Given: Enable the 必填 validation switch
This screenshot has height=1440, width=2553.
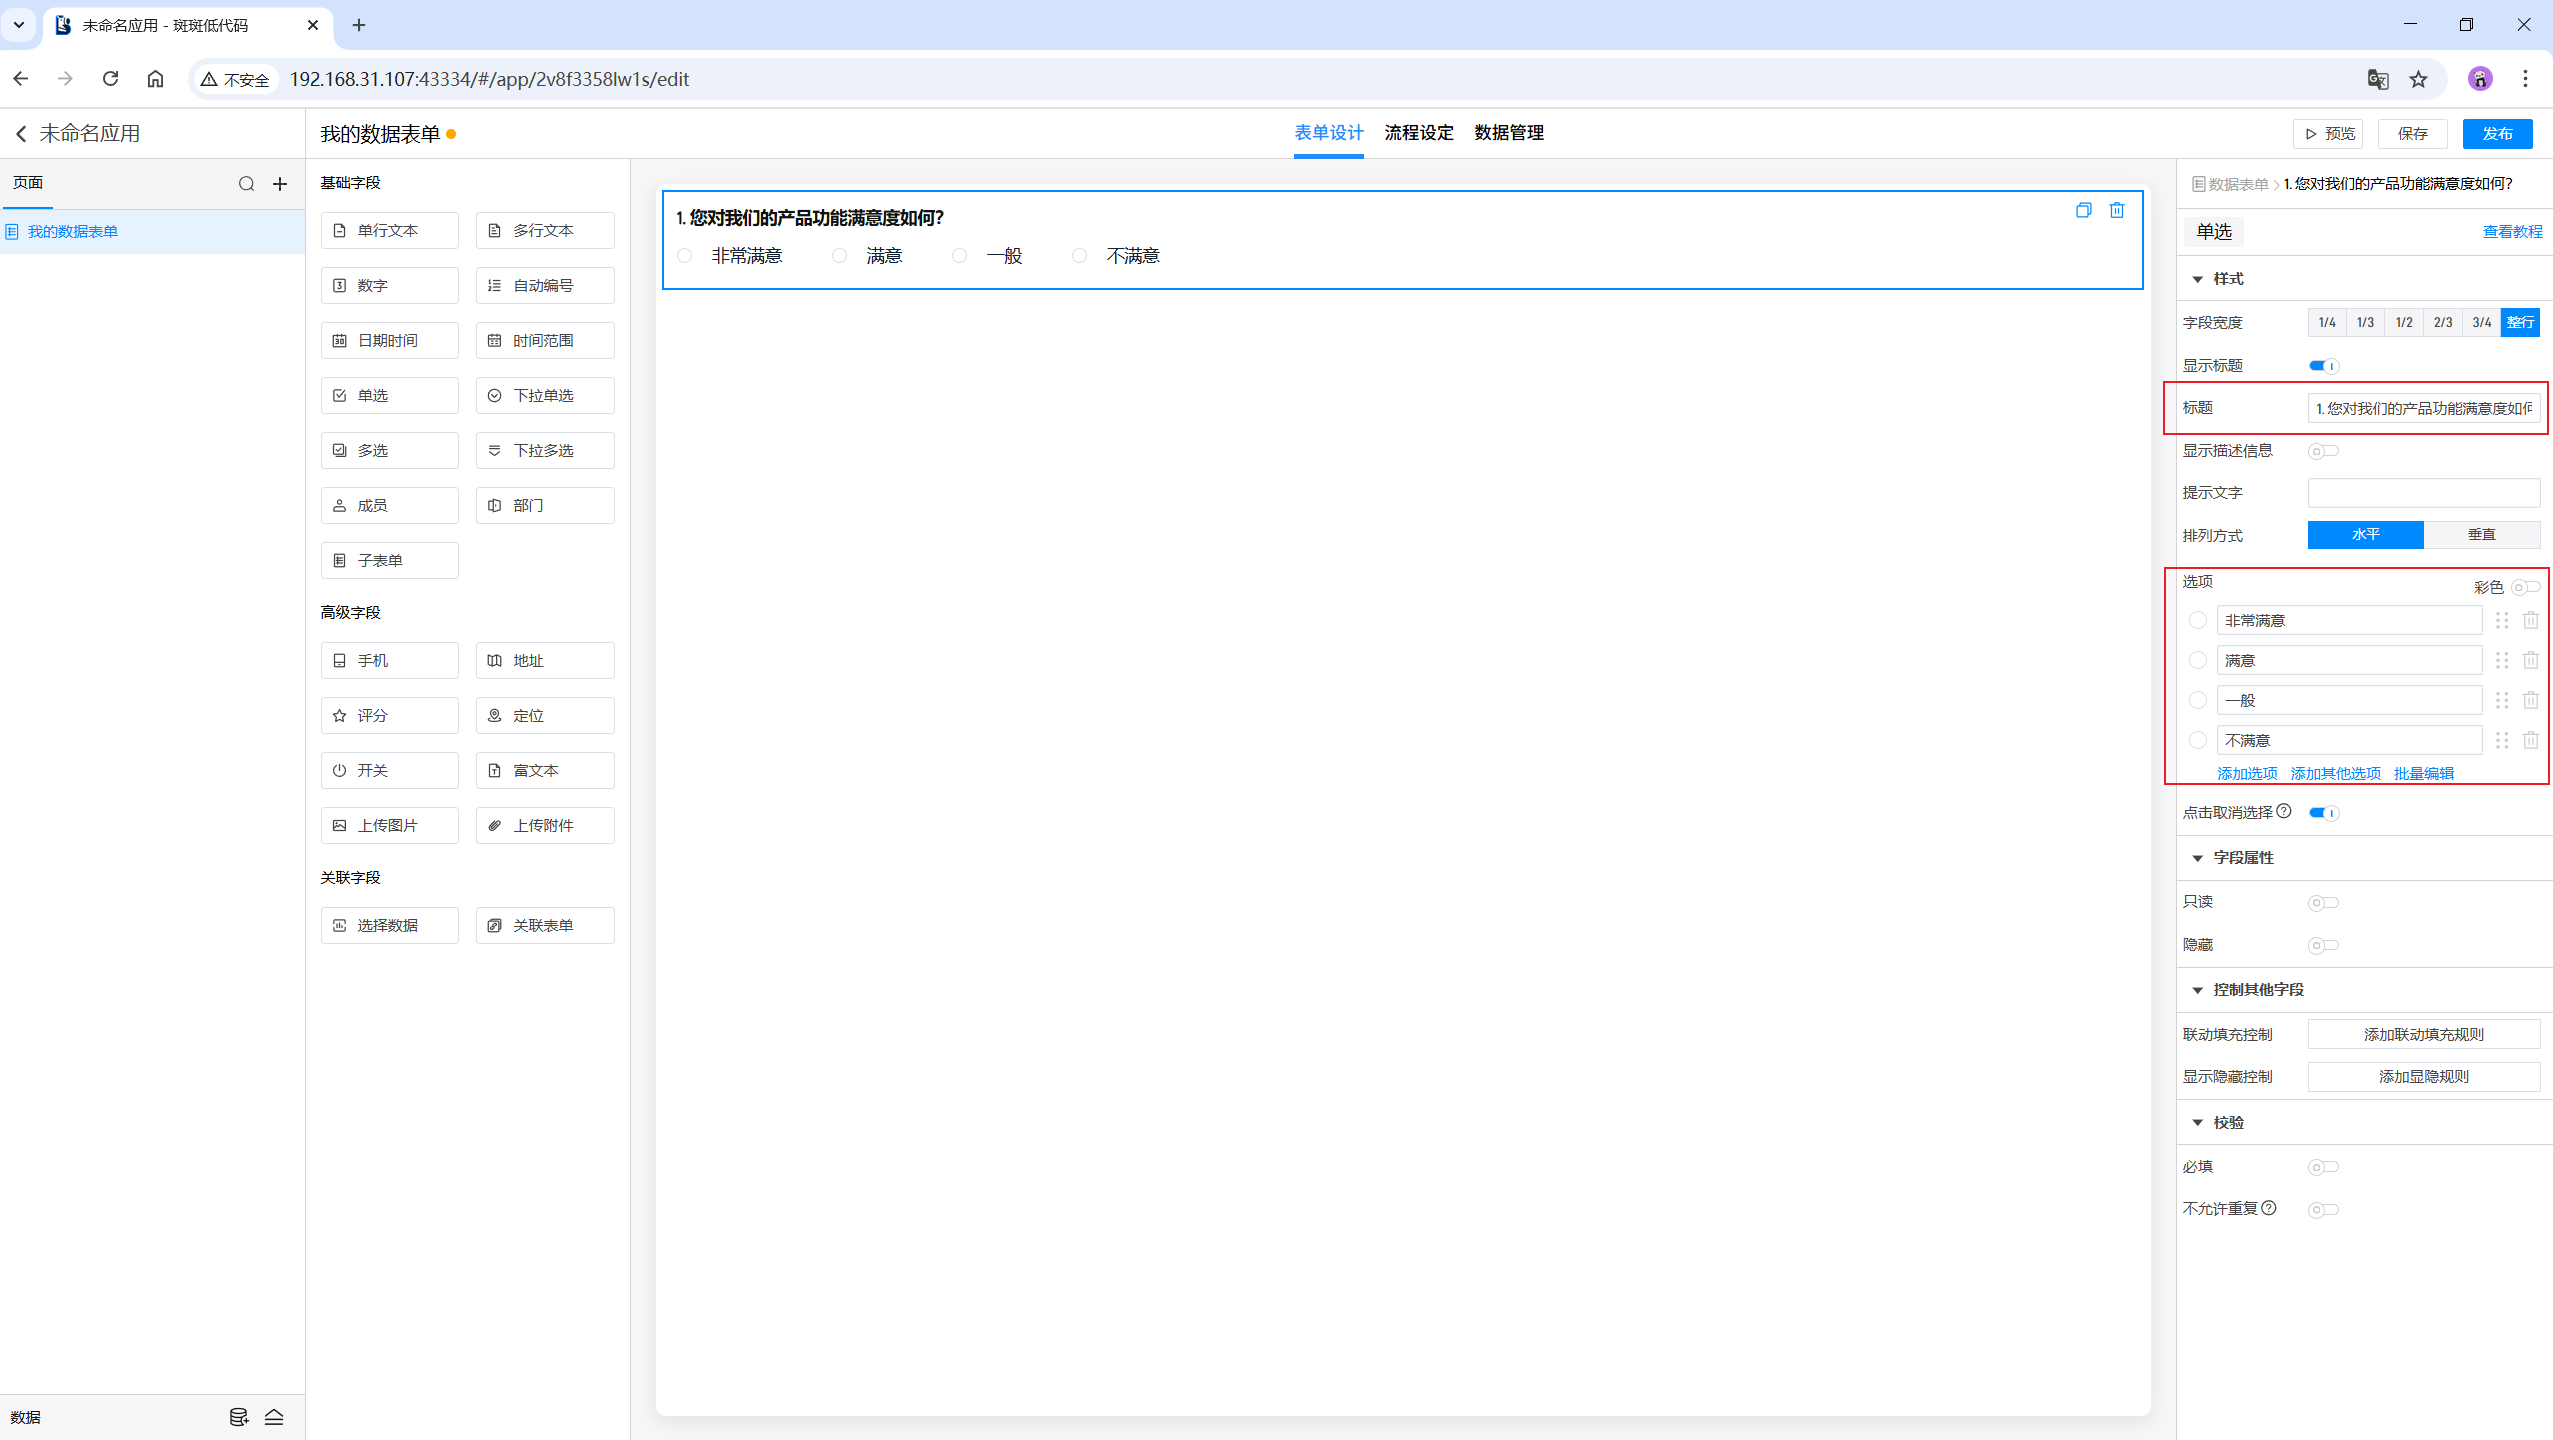Looking at the screenshot, I should coord(2323,1167).
